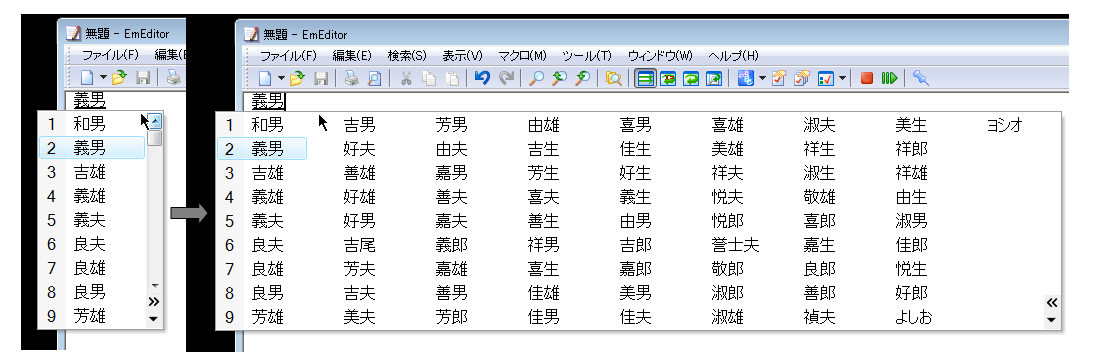The image size is (1096, 364).
Task: Toggle Wrap by Page icon
Action: pos(714,78)
